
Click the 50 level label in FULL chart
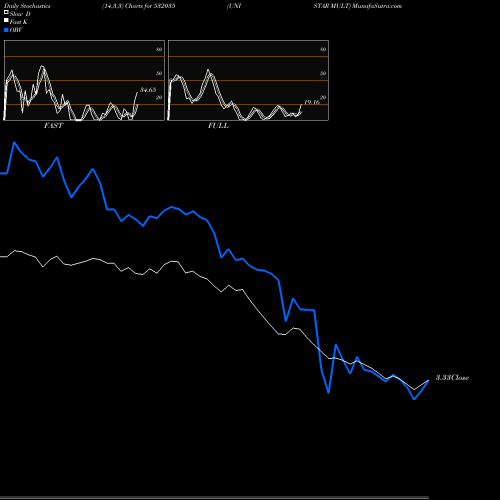coord(323,73)
